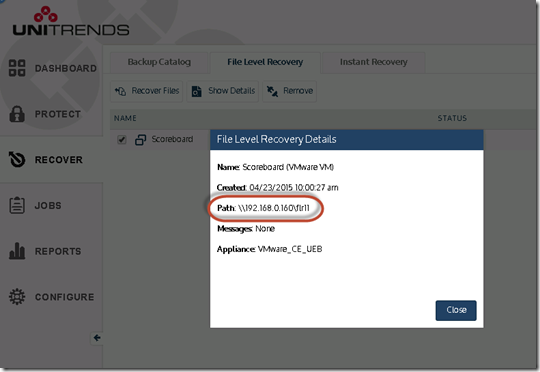Click the path text \\192.168.0.160\flr11
540x372 pixels.
(x=274, y=208)
